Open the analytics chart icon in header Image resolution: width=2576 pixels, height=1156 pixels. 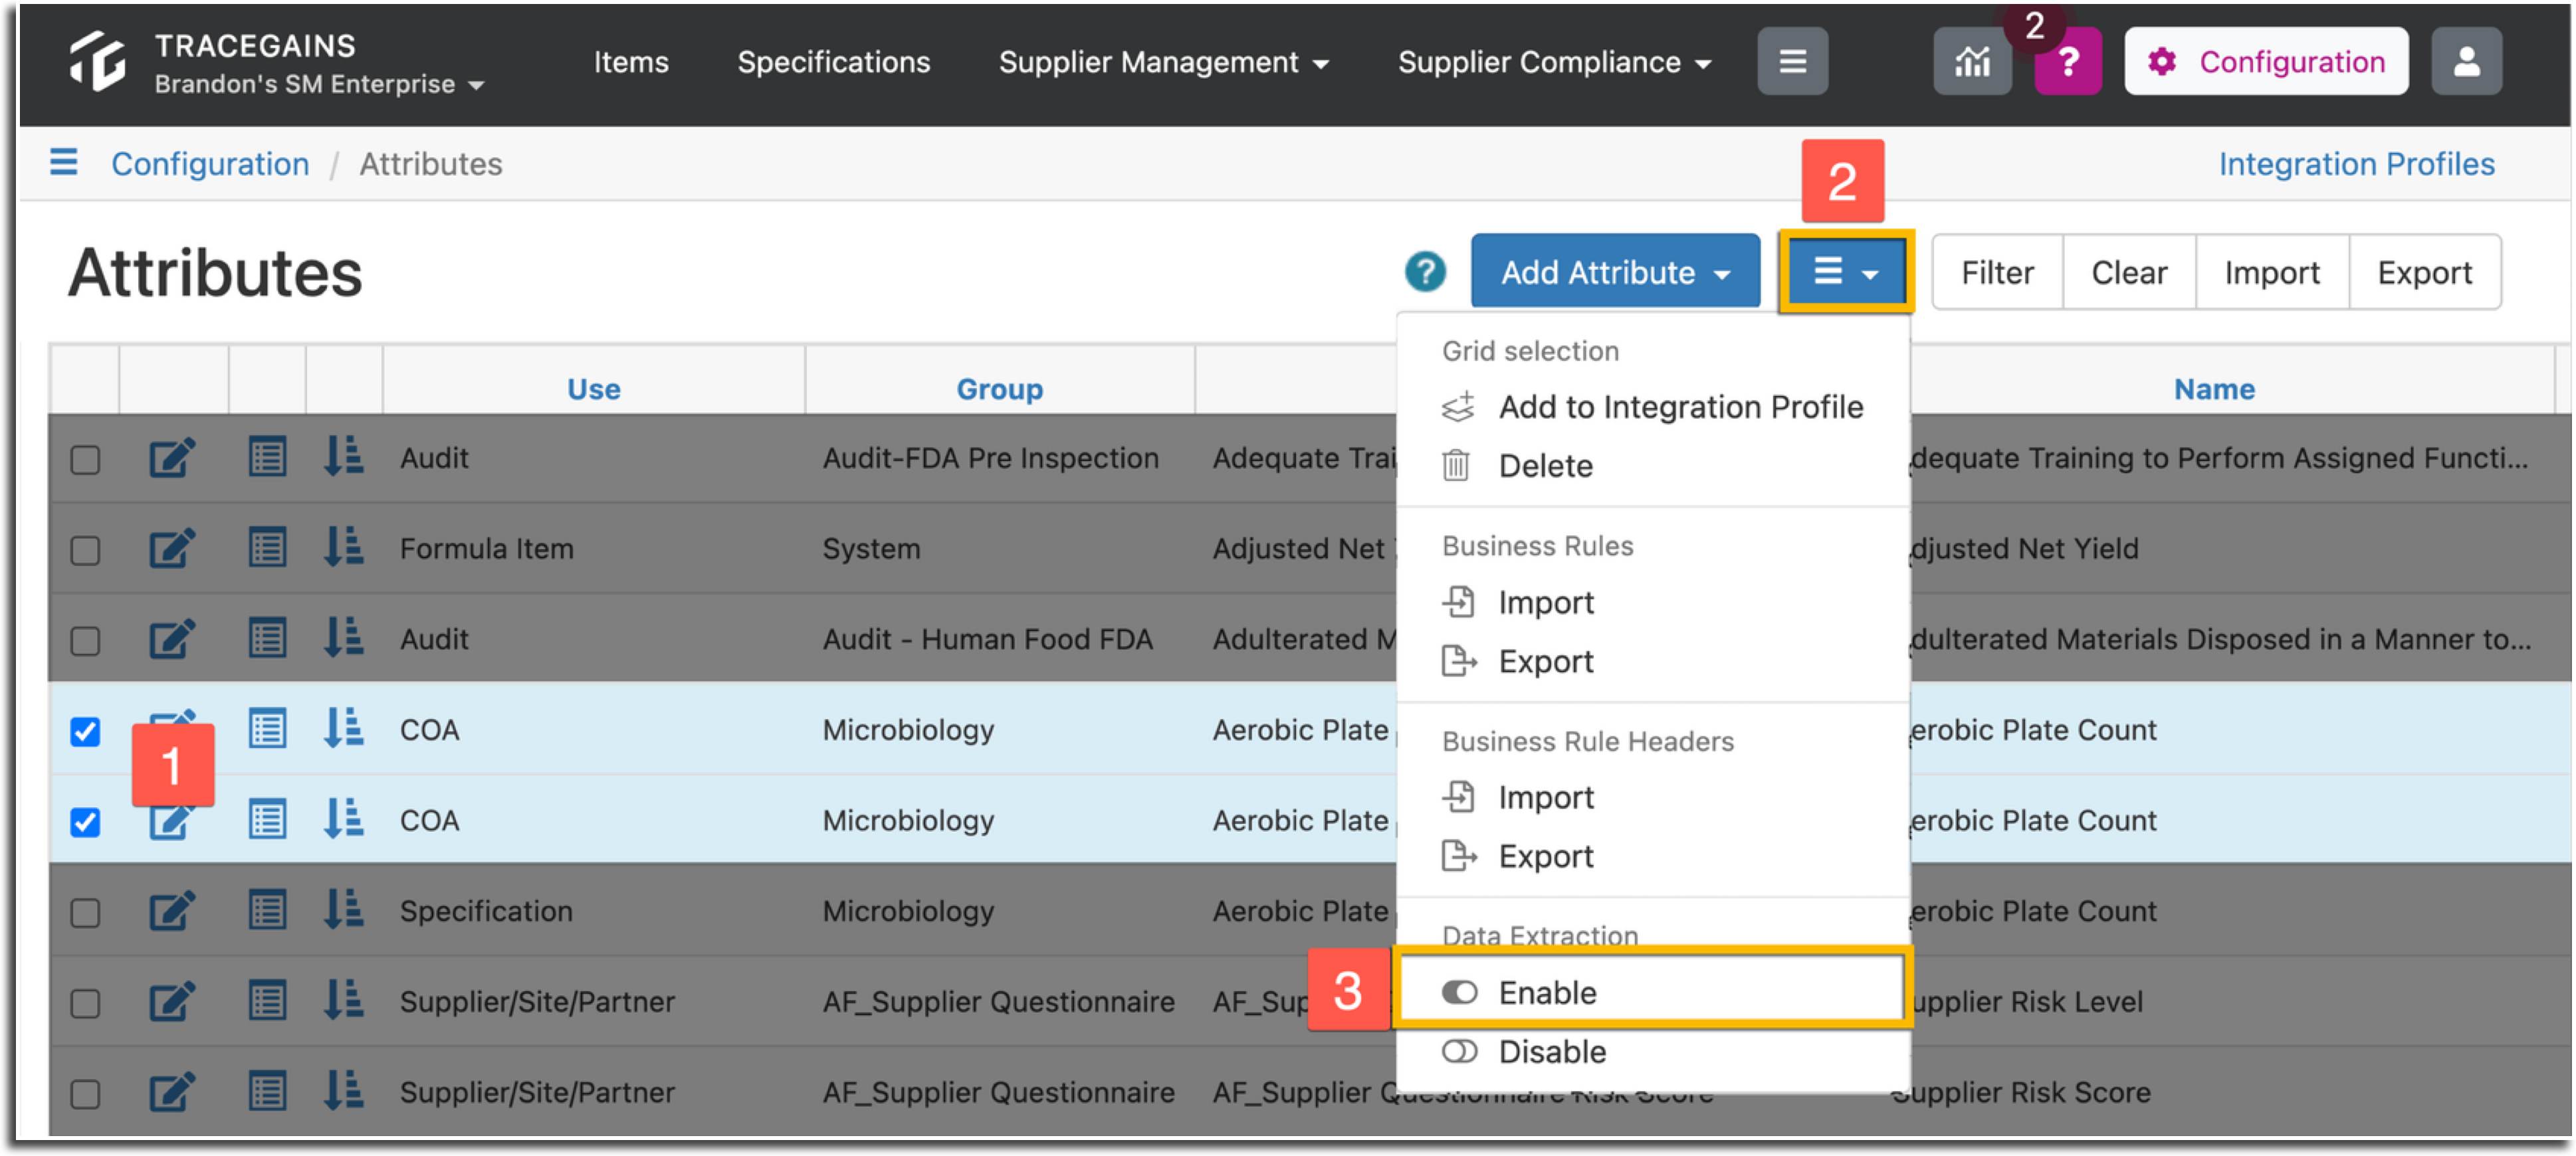coord(1970,62)
